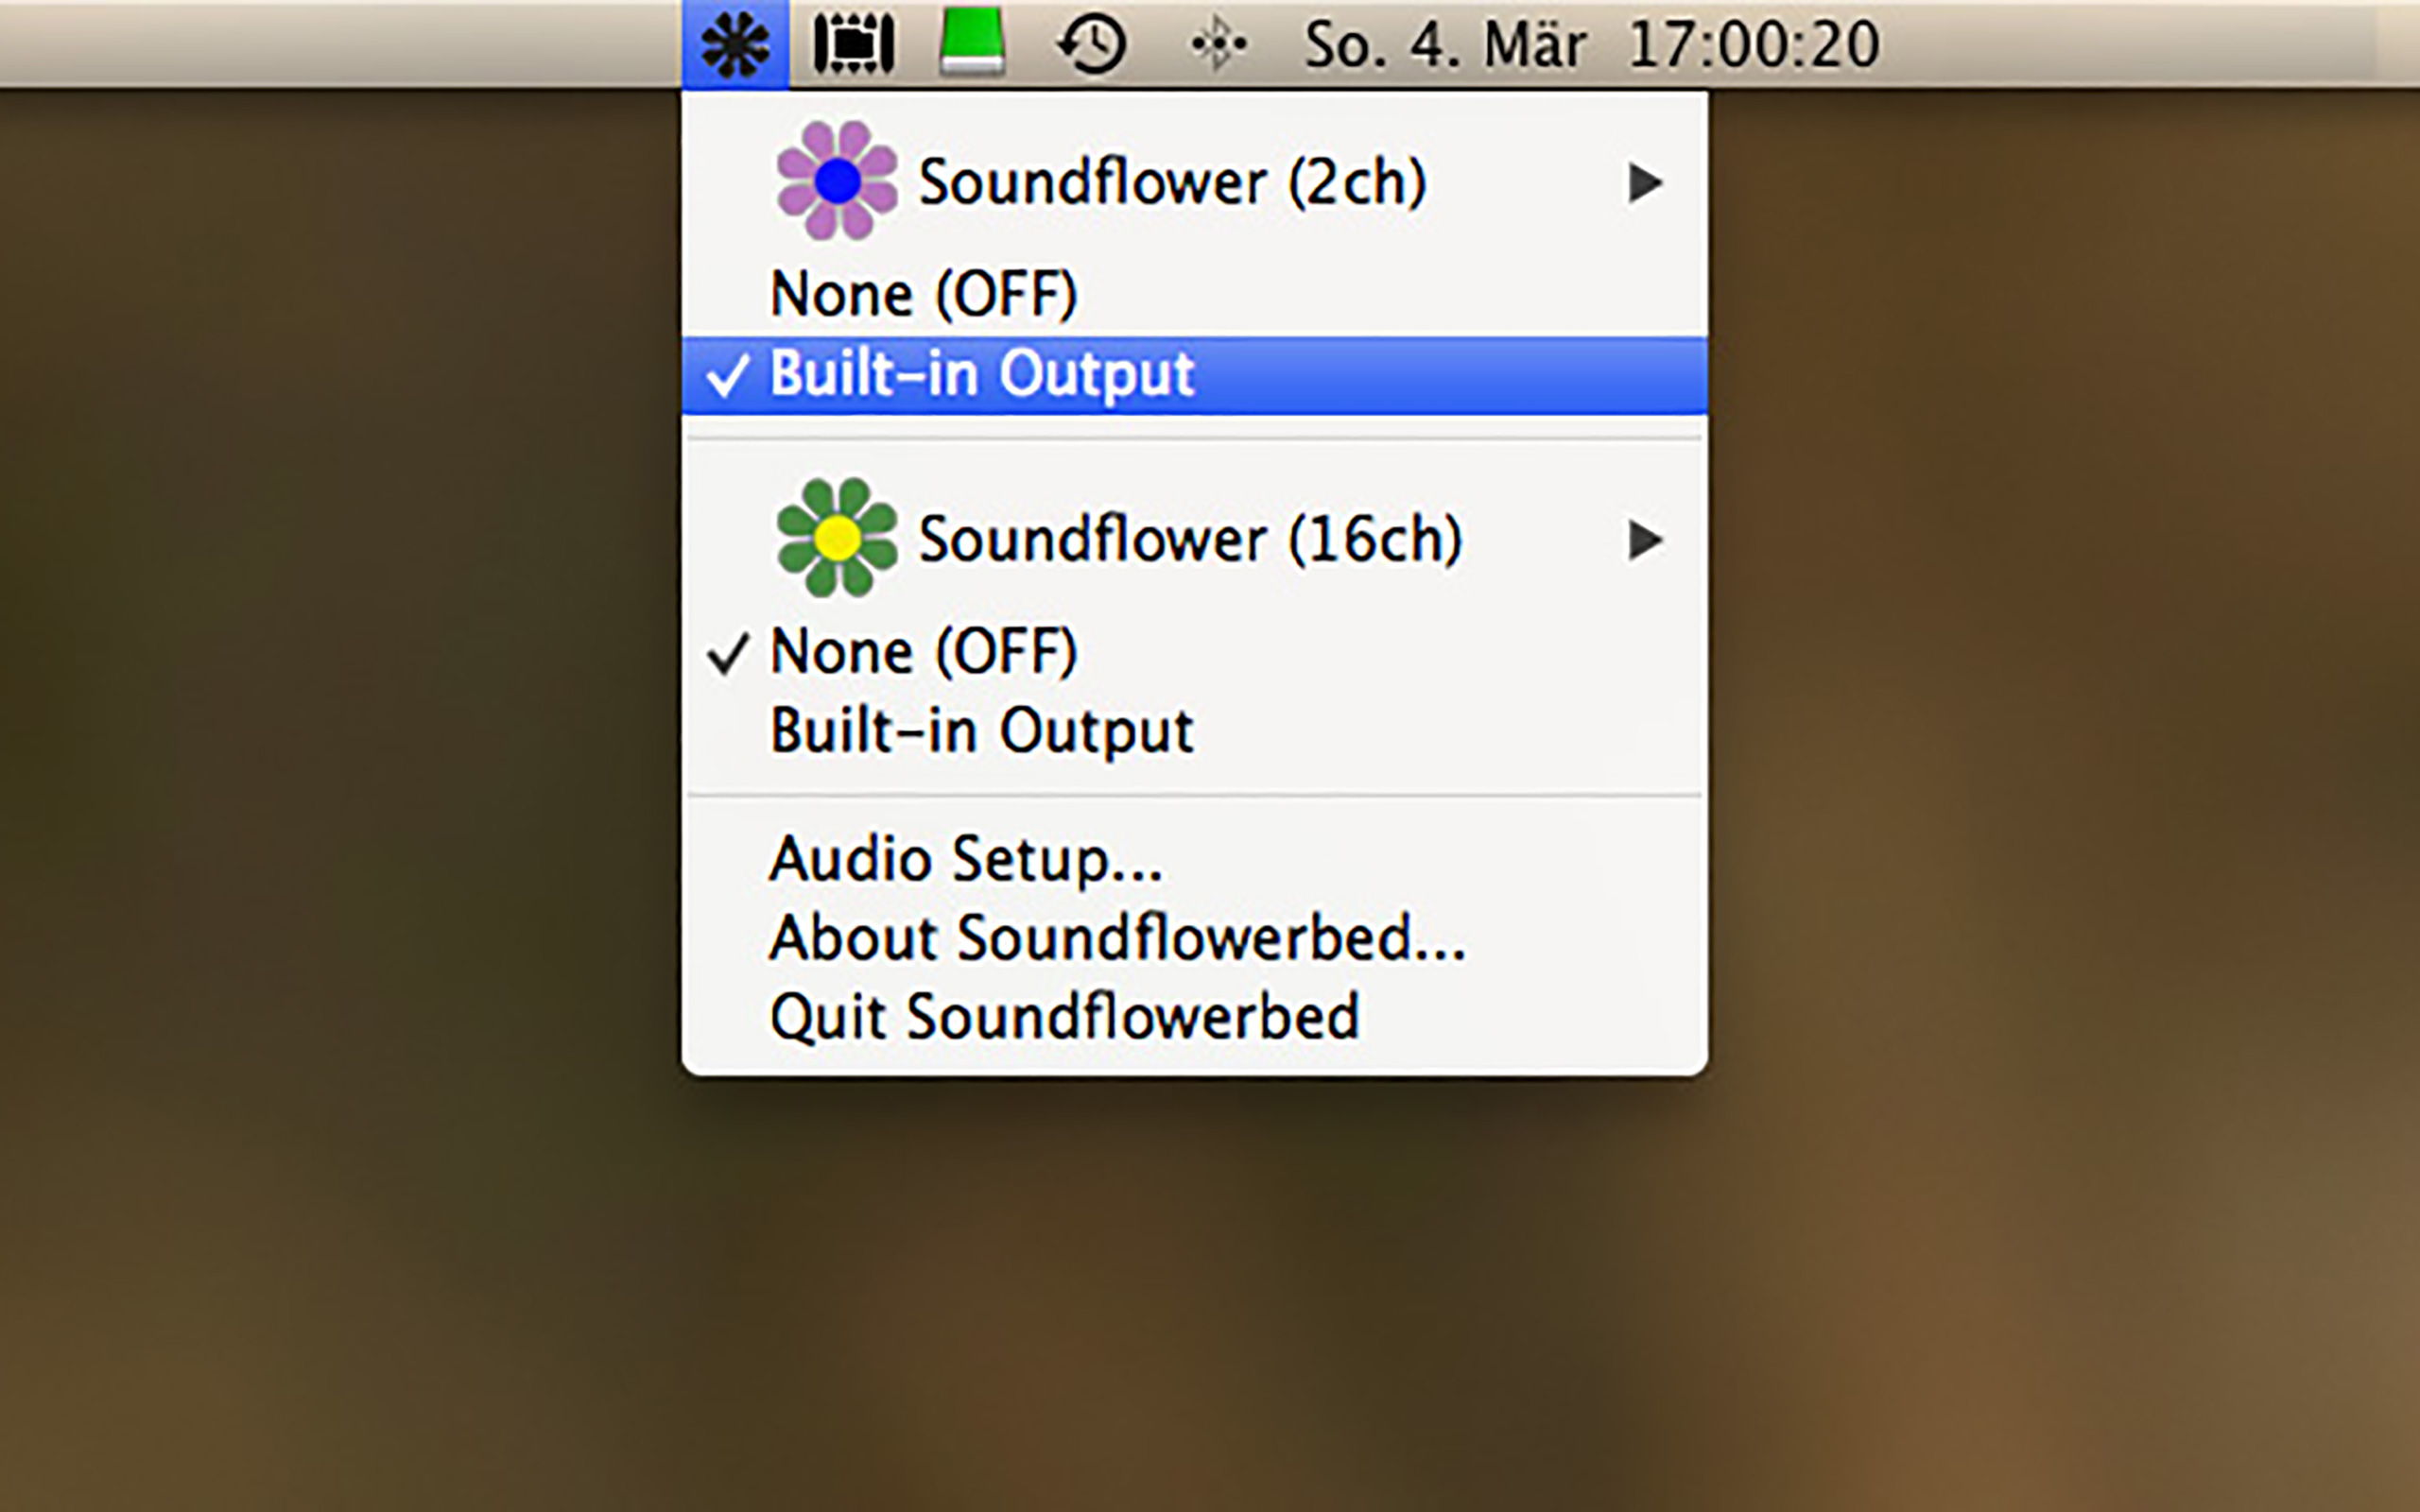Image resolution: width=2420 pixels, height=1512 pixels.
Task: Click the Soundflower (16ch) label text
Action: pyautogui.click(x=1190, y=539)
